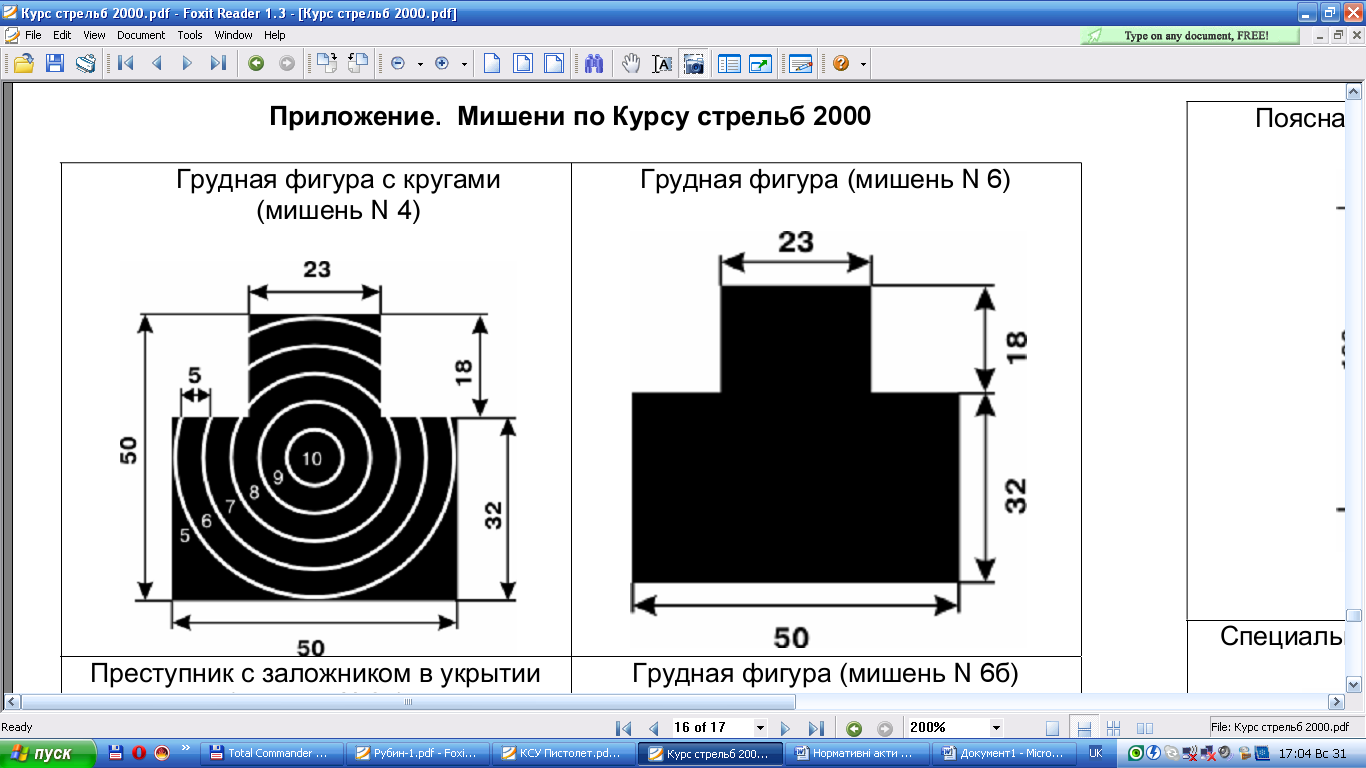1366x768 pixels.
Task: Toggle the navigation panel layout icon
Action: 729,63
